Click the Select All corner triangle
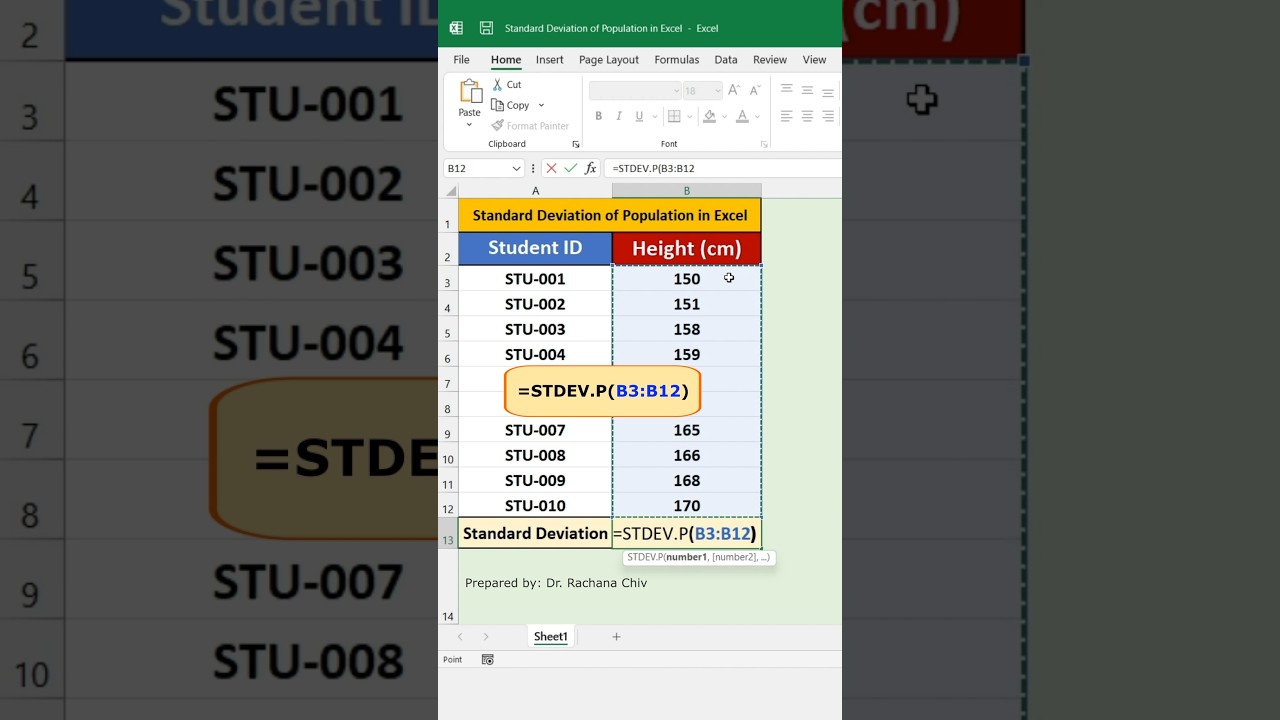 (451, 191)
